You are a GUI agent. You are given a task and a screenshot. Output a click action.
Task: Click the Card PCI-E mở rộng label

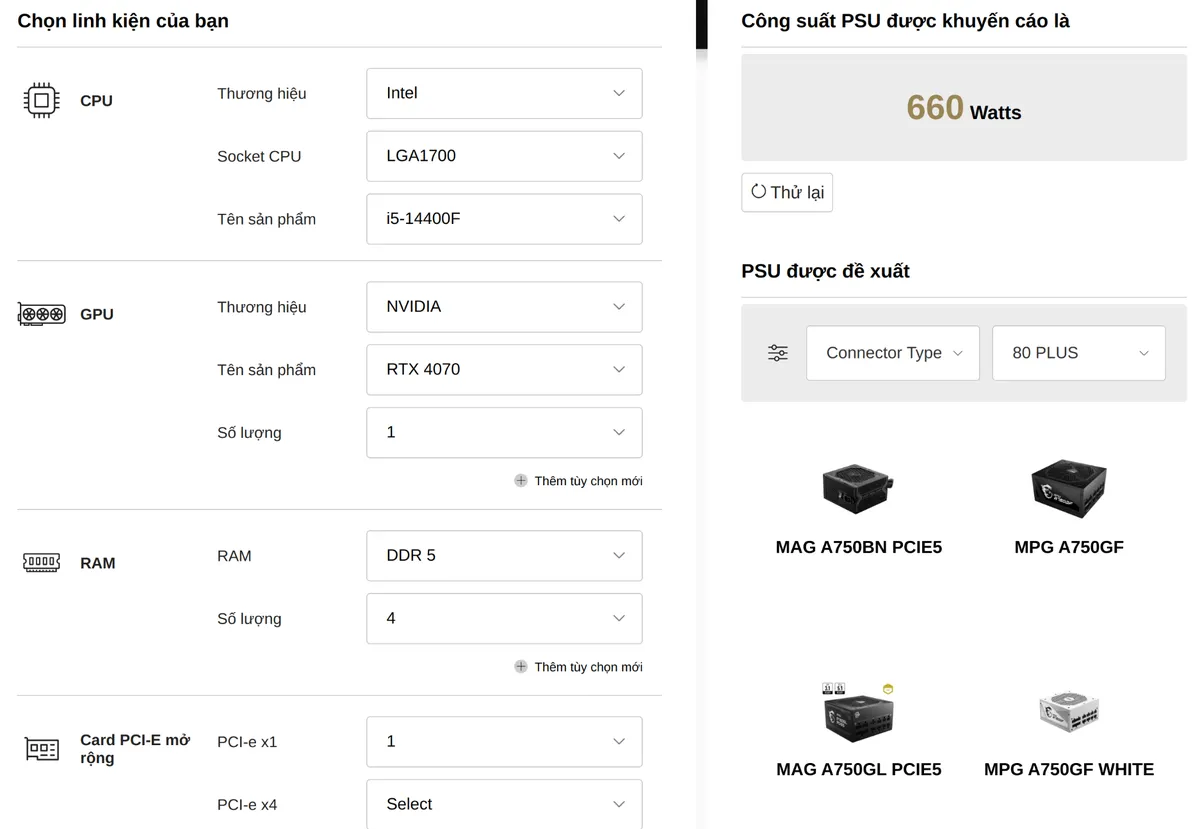[135, 749]
